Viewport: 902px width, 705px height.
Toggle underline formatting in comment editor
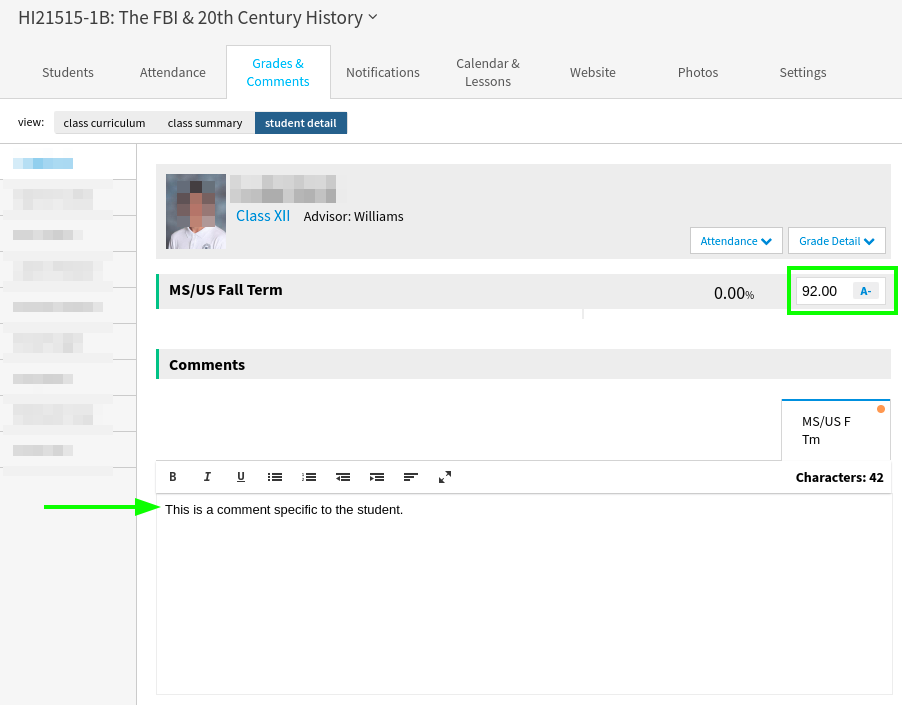click(241, 477)
